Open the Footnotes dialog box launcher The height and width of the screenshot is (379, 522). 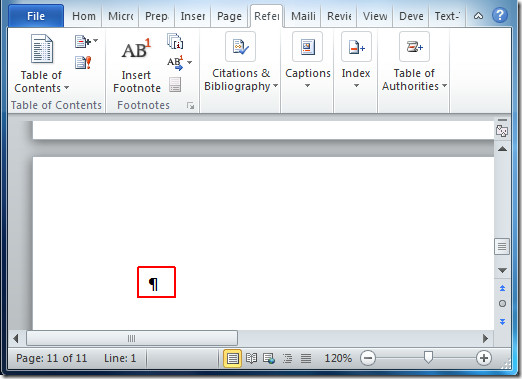pos(190,106)
